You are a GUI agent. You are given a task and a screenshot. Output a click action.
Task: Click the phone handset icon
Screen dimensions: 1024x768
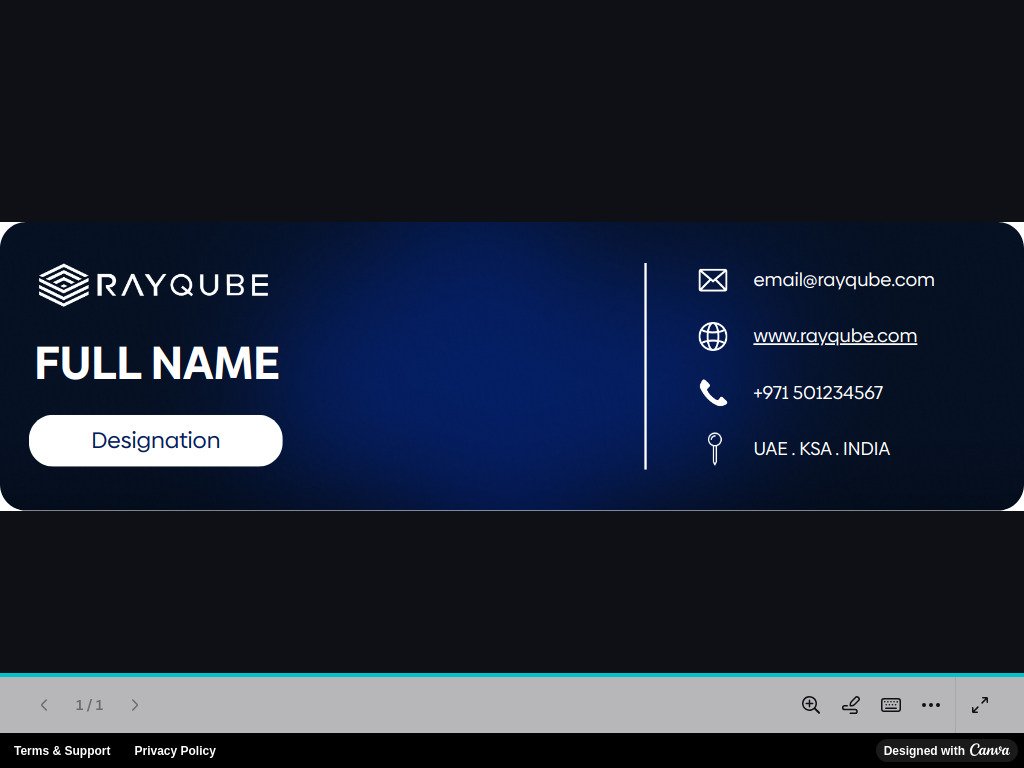pyautogui.click(x=712, y=392)
